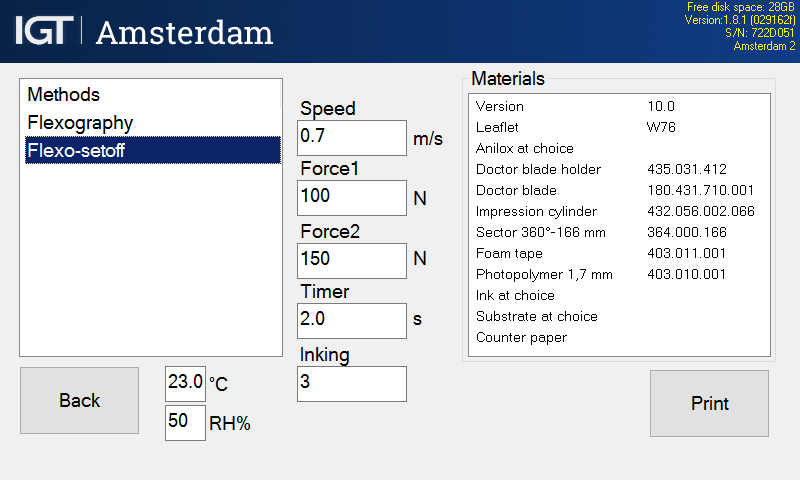Viewport: 800px width, 480px height.
Task: Select Methods in the list
Action: tap(64, 95)
